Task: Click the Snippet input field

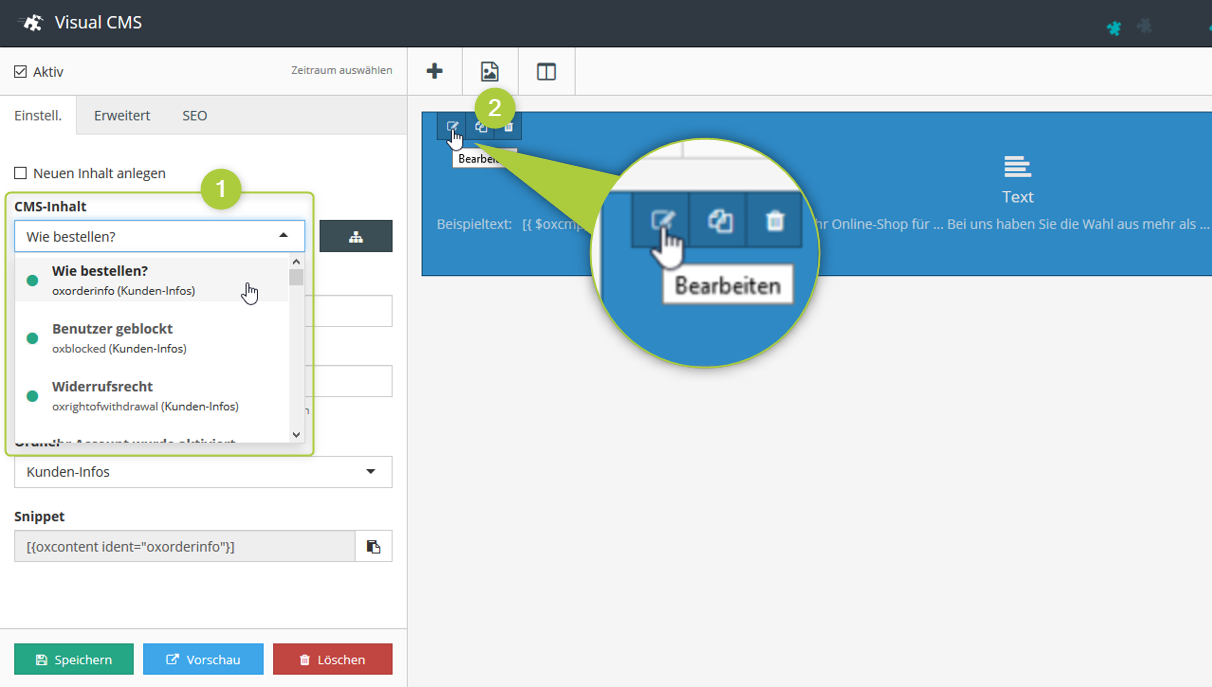Action: coord(185,546)
